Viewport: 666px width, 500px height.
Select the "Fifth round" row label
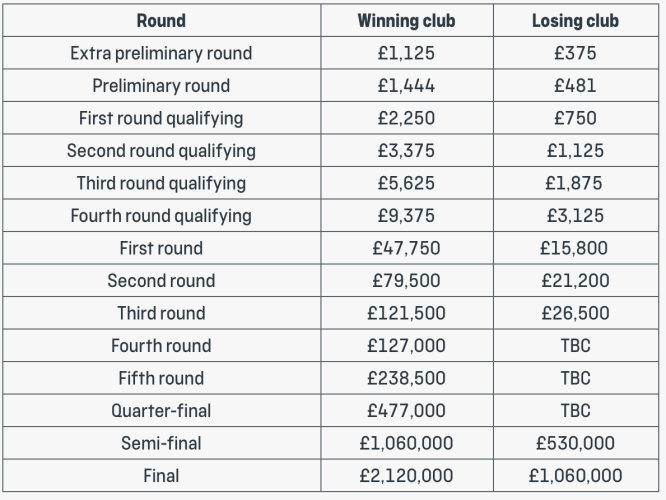point(161,378)
